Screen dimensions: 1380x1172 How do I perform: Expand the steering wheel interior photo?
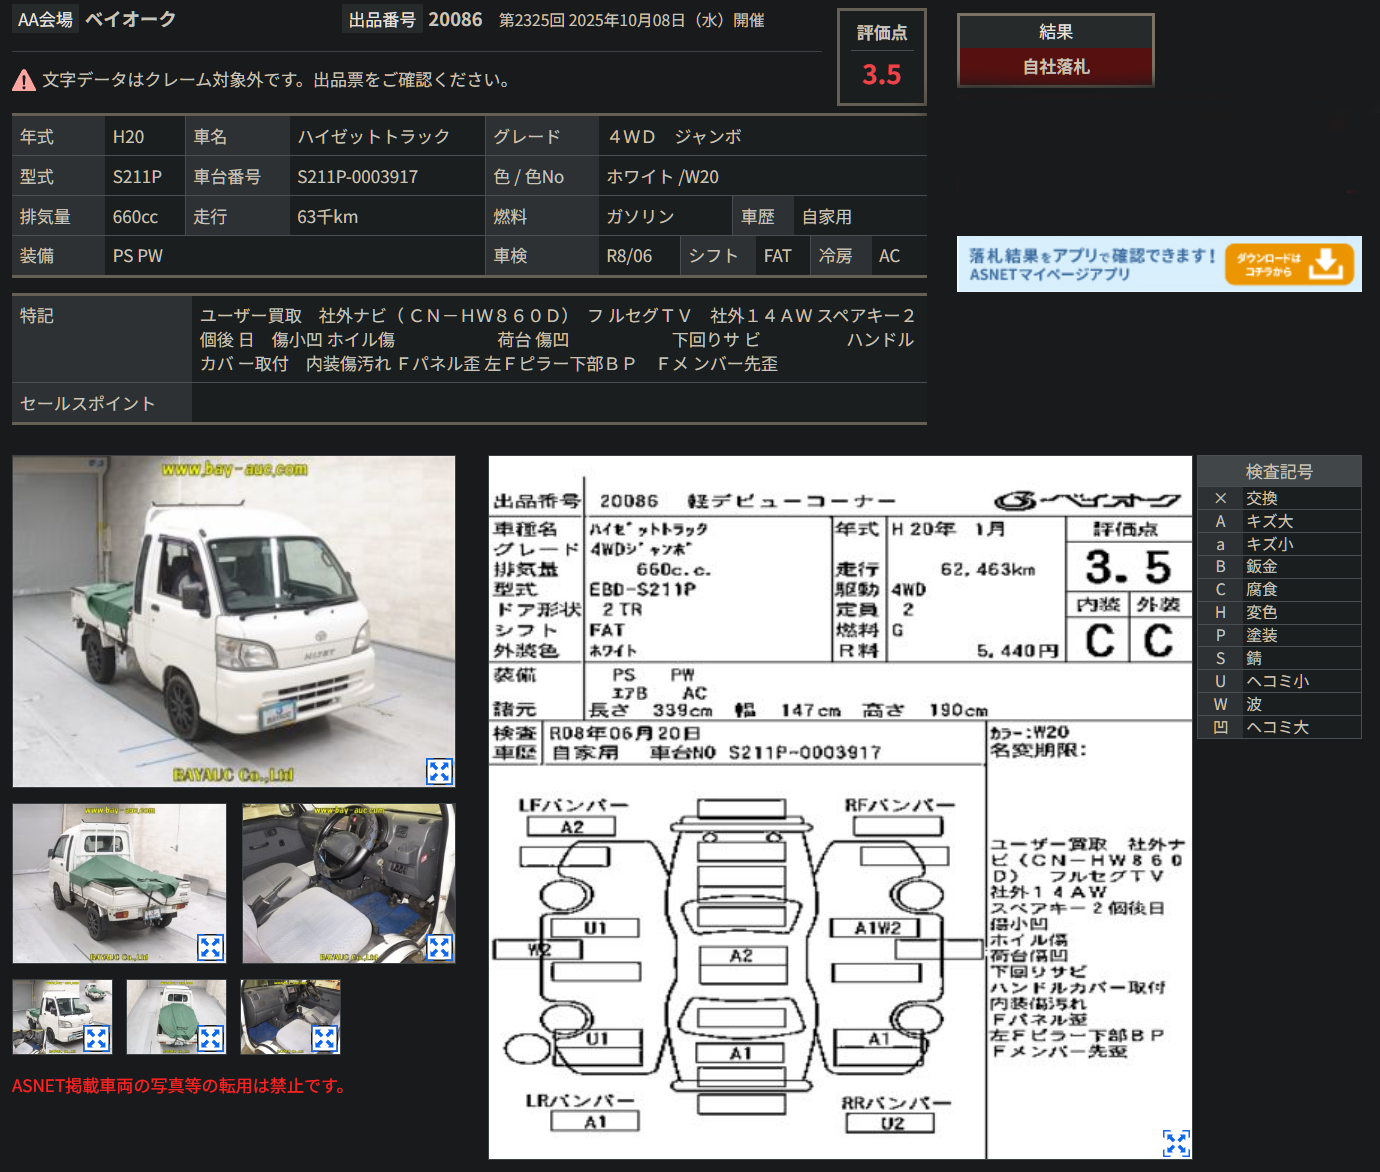pyautogui.click(x=439, y=947)
